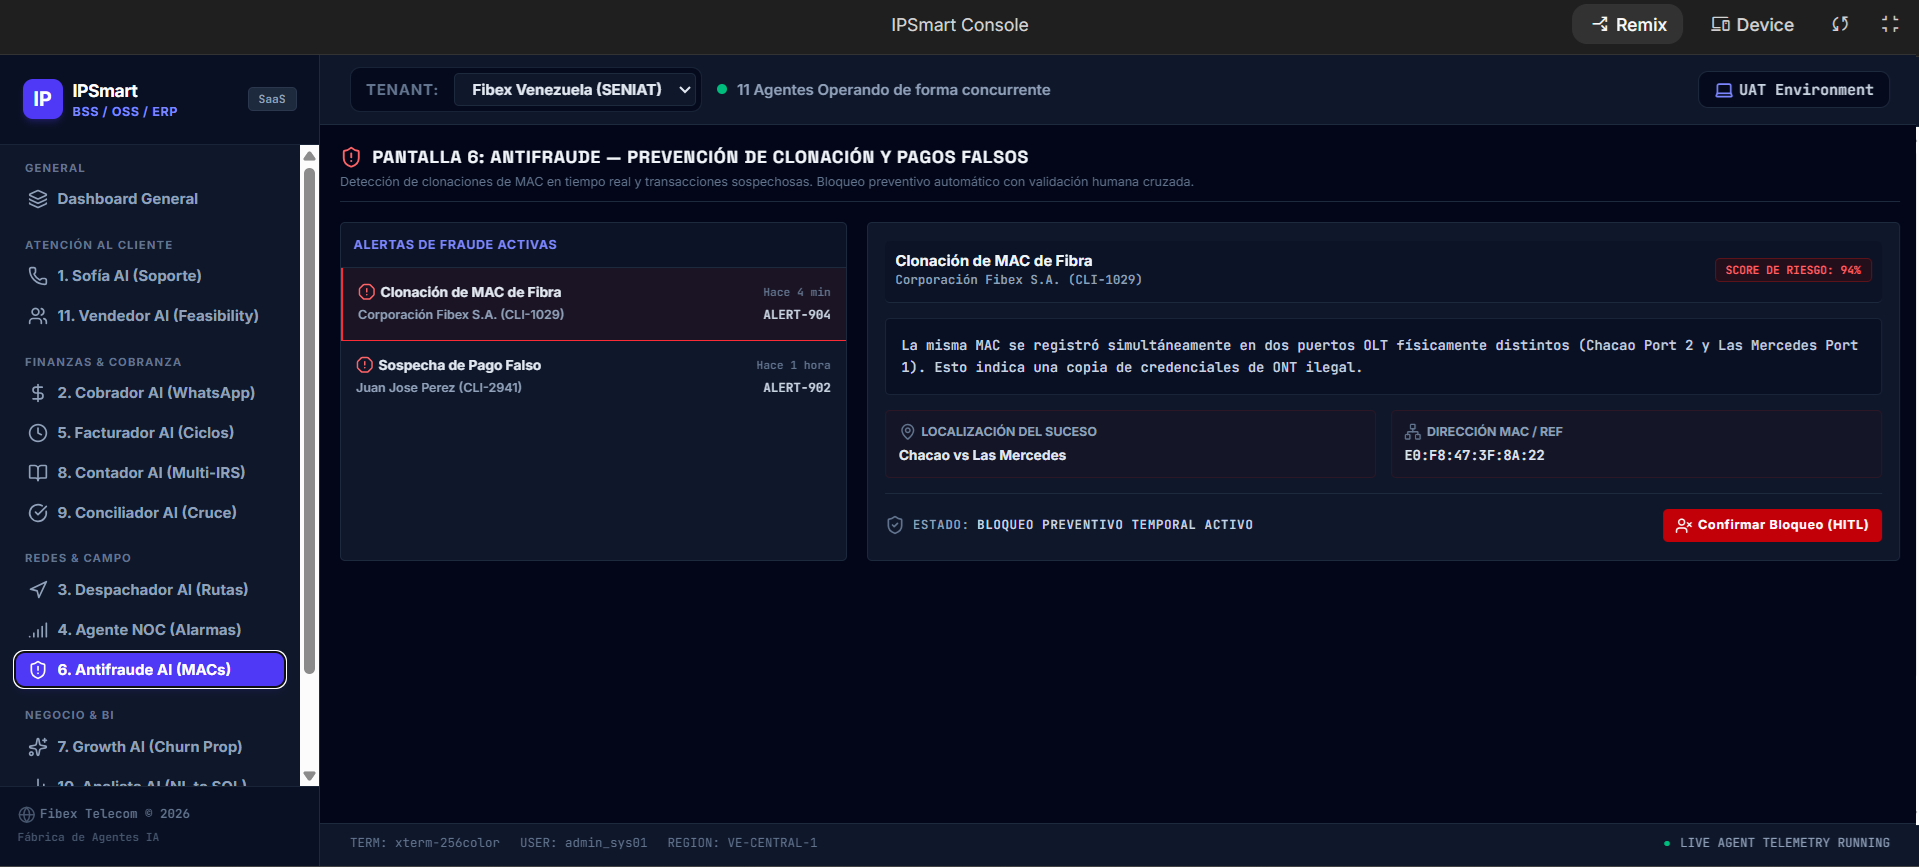The image size is (1919, 867).
Task: Click the Dashboard General layers icon
Action: 38,199
